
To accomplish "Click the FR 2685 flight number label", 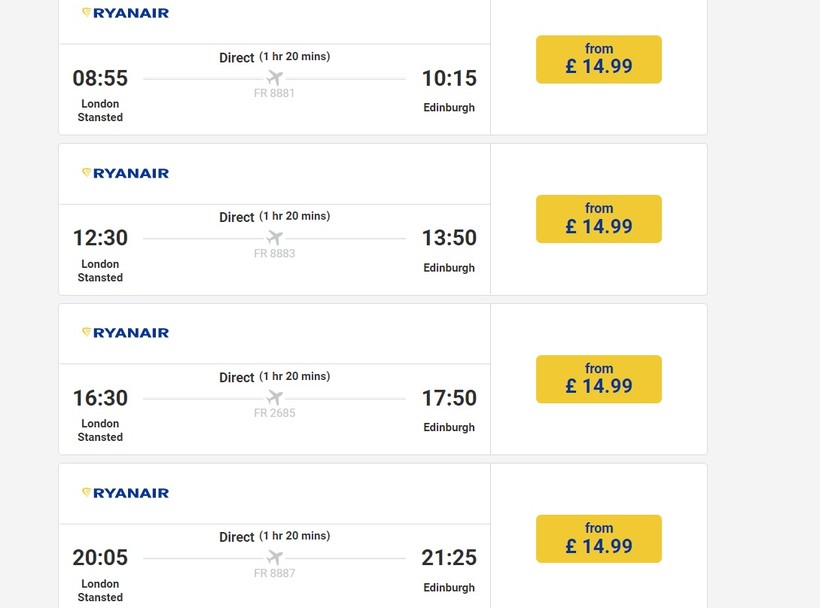I will [275, 413].
